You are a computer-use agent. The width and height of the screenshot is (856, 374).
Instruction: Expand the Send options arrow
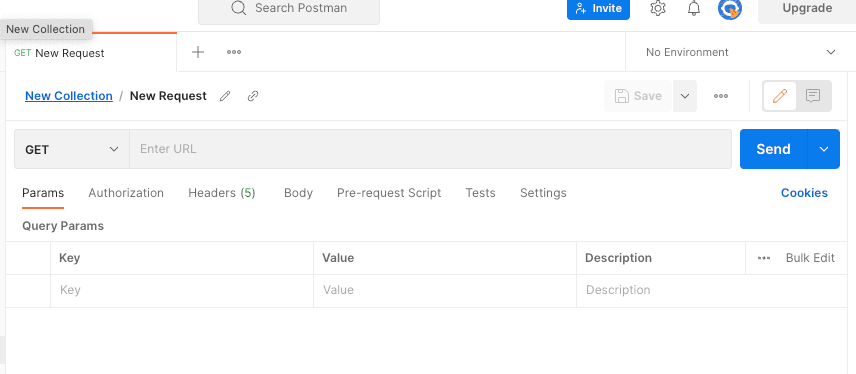tap(824, 149)
